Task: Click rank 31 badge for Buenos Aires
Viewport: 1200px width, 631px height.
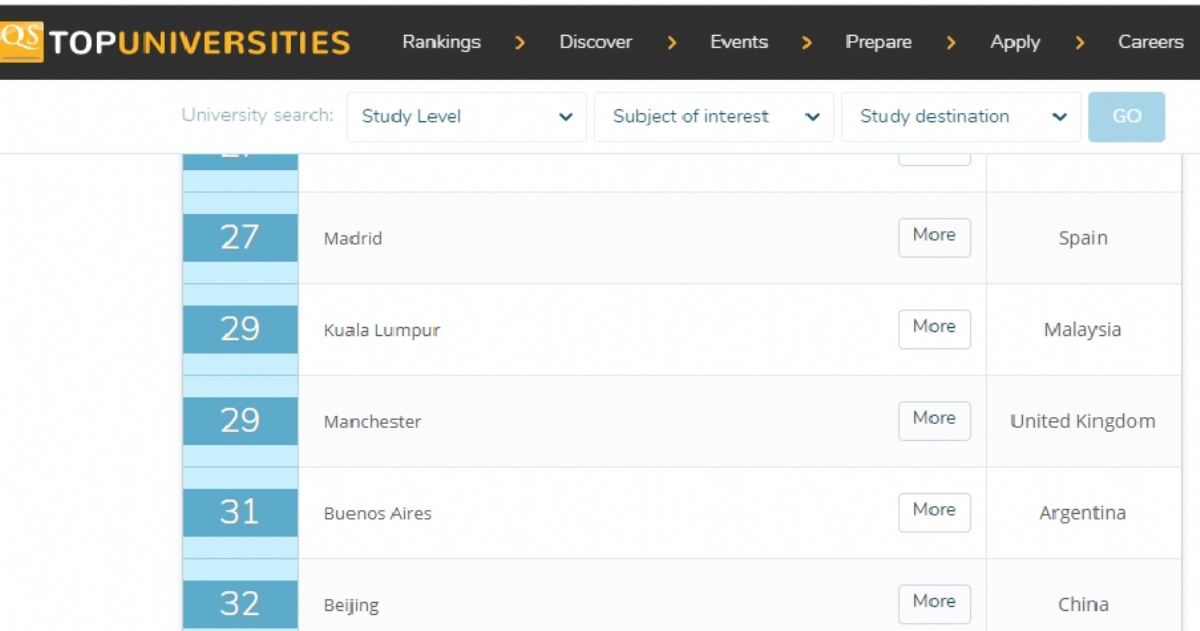Action: point(240,513)
